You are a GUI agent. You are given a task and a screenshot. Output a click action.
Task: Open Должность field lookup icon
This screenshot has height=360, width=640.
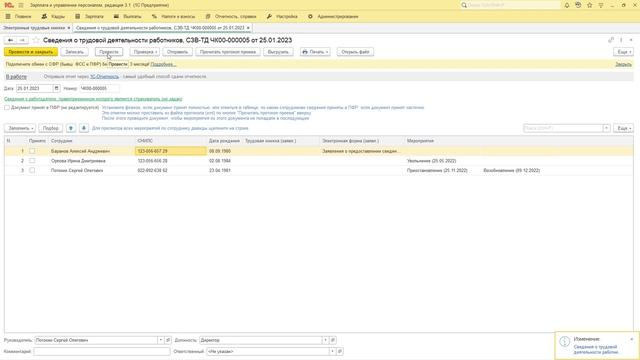pyautogui.click(x=333, y=340)
